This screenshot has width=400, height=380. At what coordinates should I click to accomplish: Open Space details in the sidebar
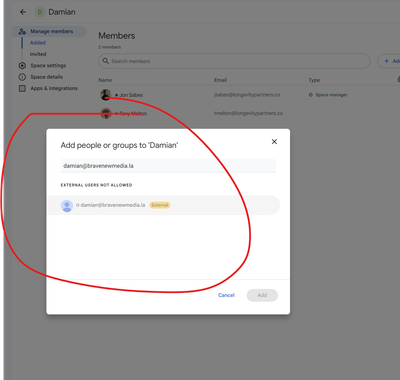click(x=47, y=77)
